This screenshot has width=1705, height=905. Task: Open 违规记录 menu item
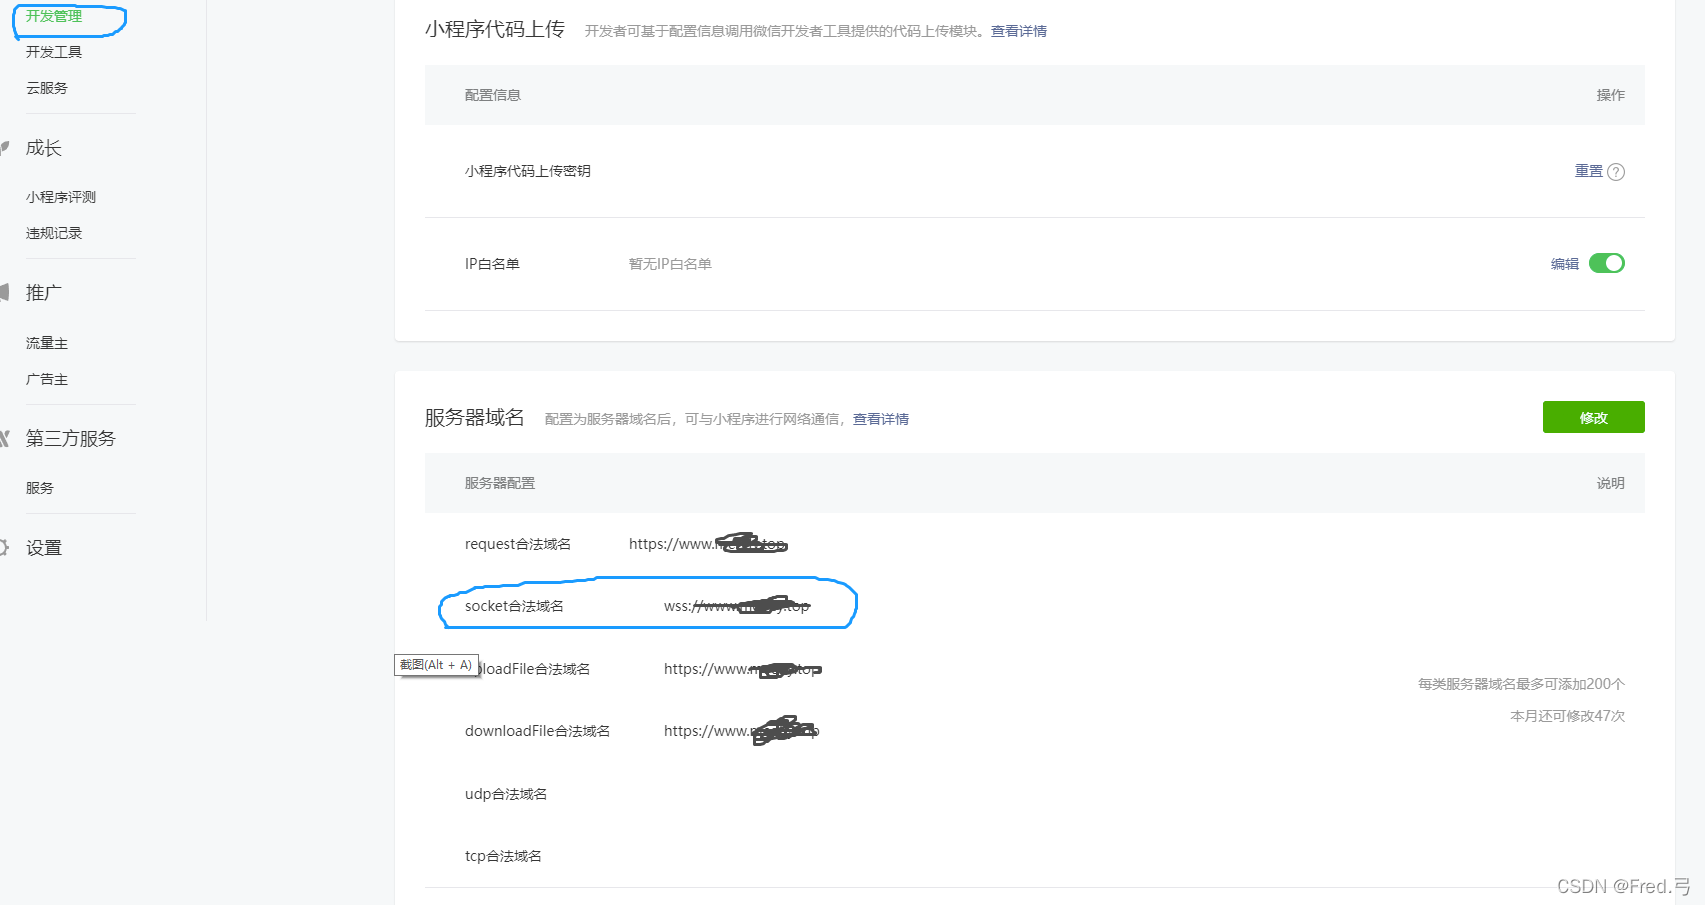pyautogui.click(x=54, y=233)
